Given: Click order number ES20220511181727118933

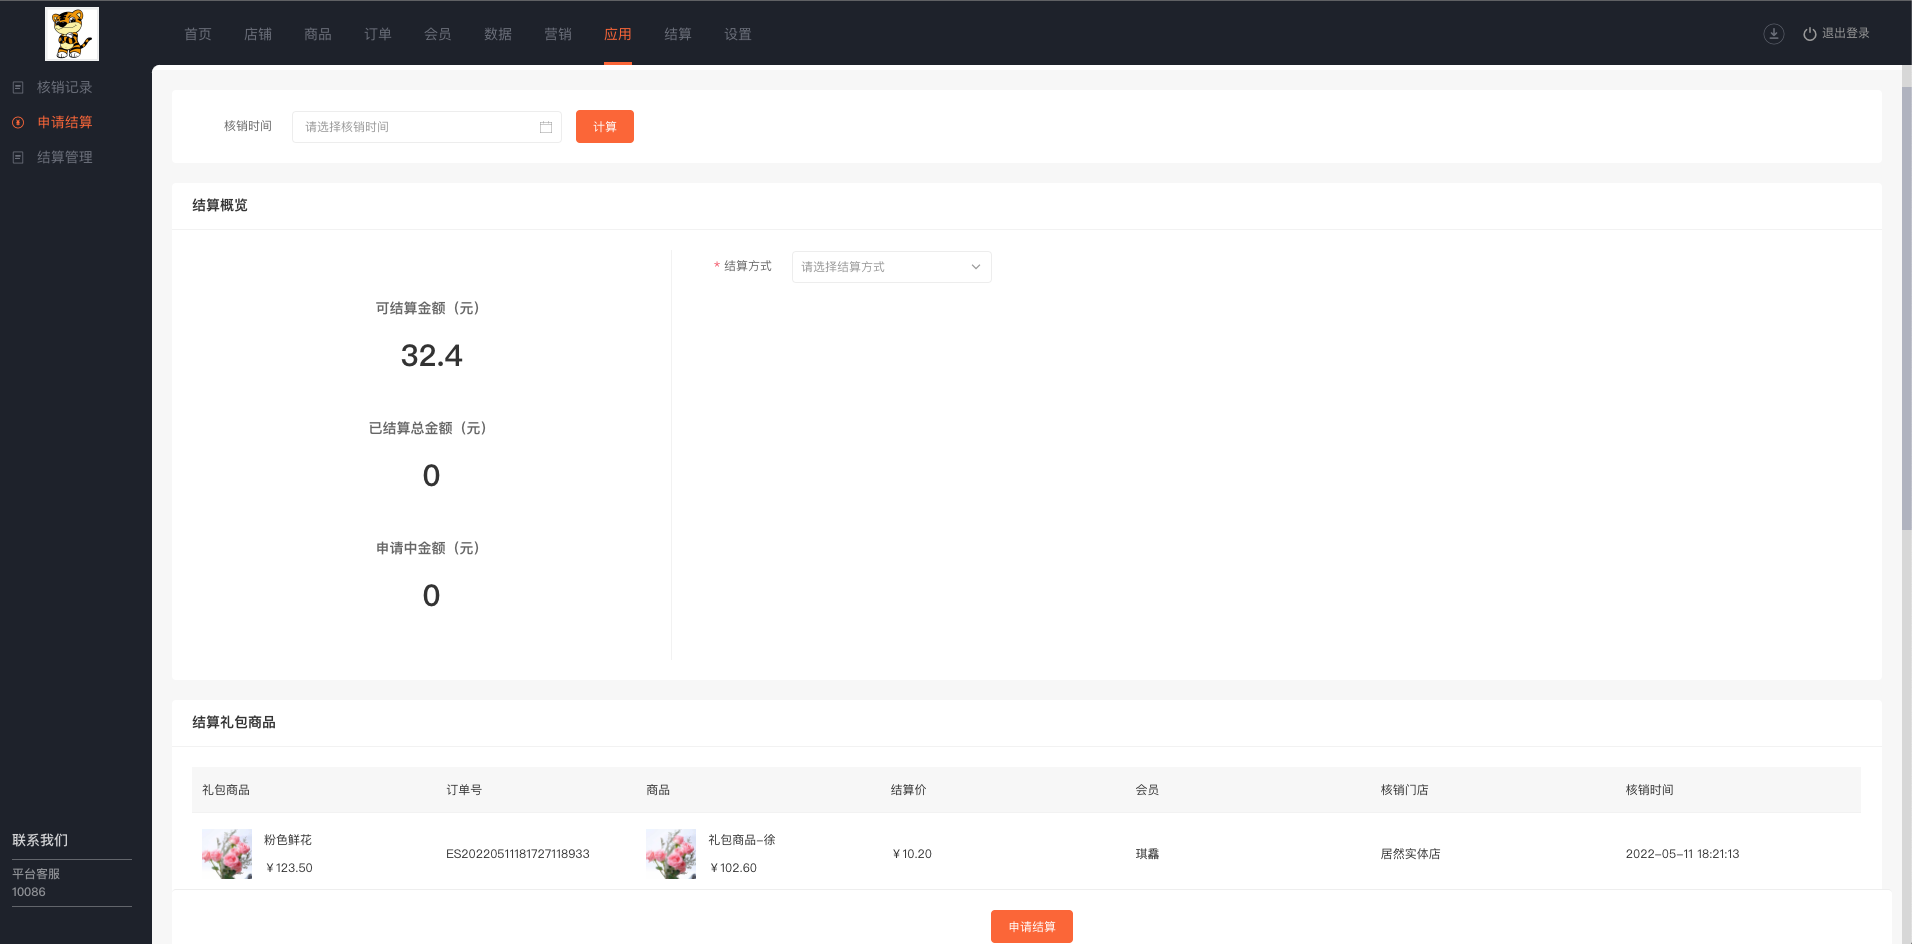Looking at the screenshot, I should point(518,854).
